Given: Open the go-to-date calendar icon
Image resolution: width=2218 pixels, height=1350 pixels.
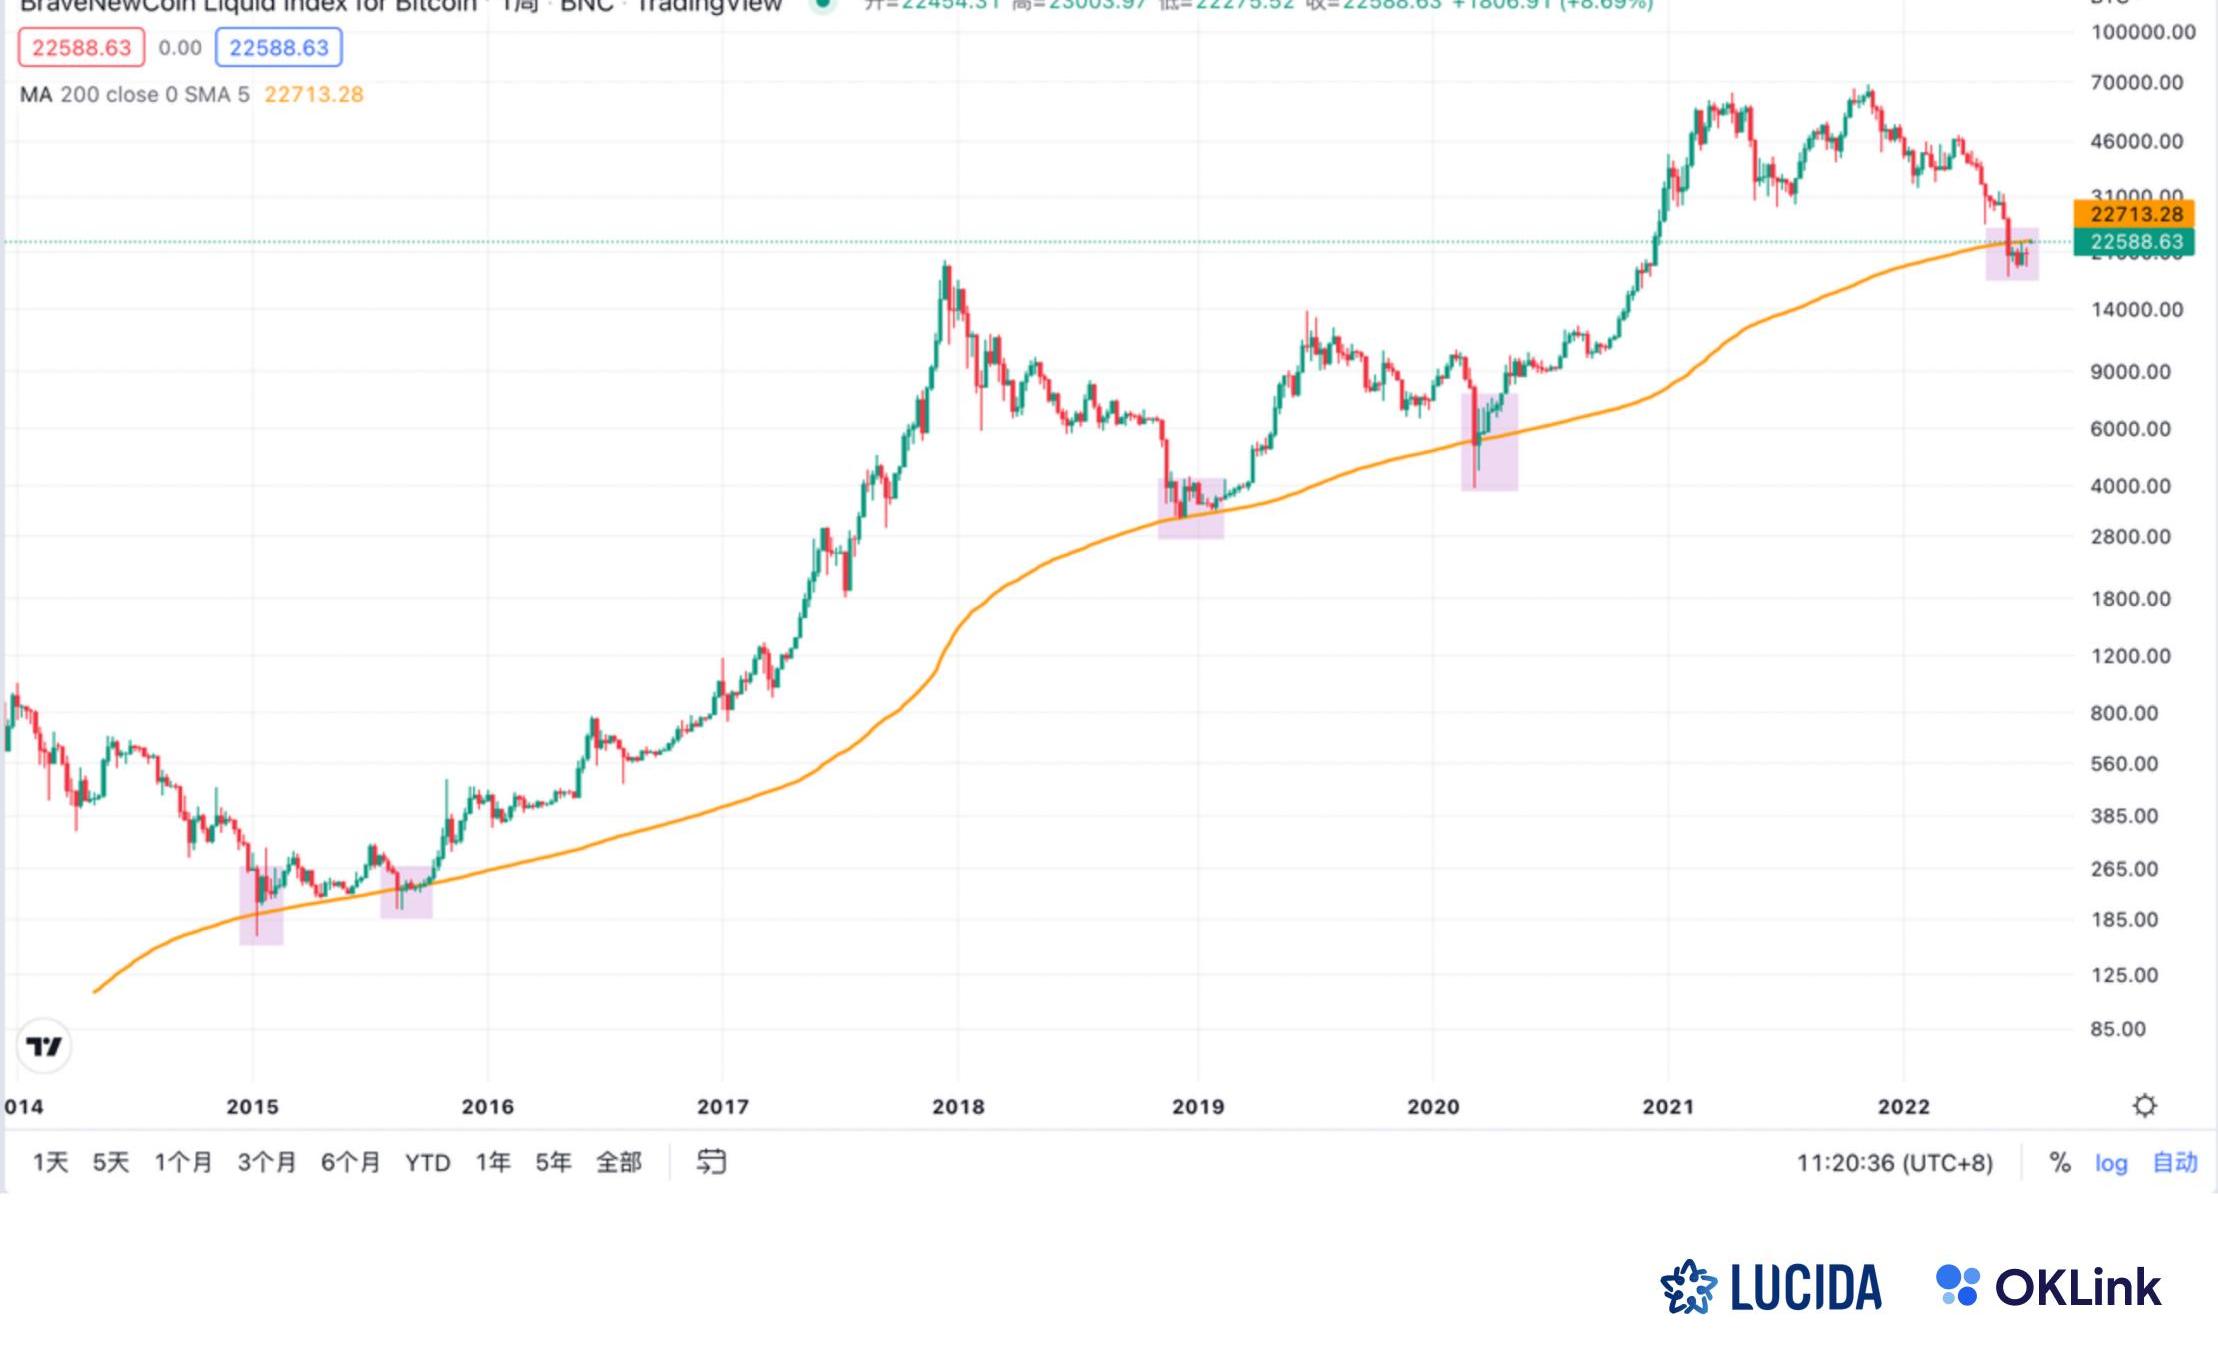Looking at the screenshot, I should coord(711,1162).
